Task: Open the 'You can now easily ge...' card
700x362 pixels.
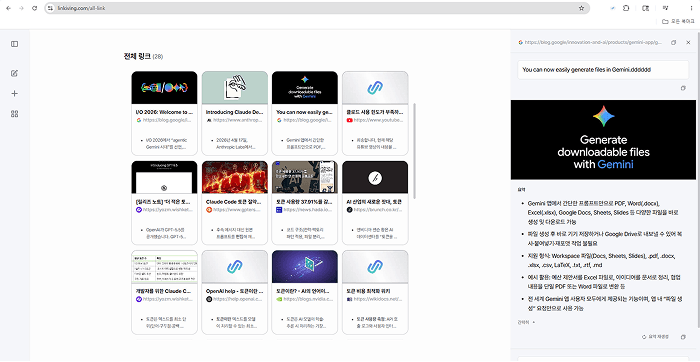Action: (305, 113)
